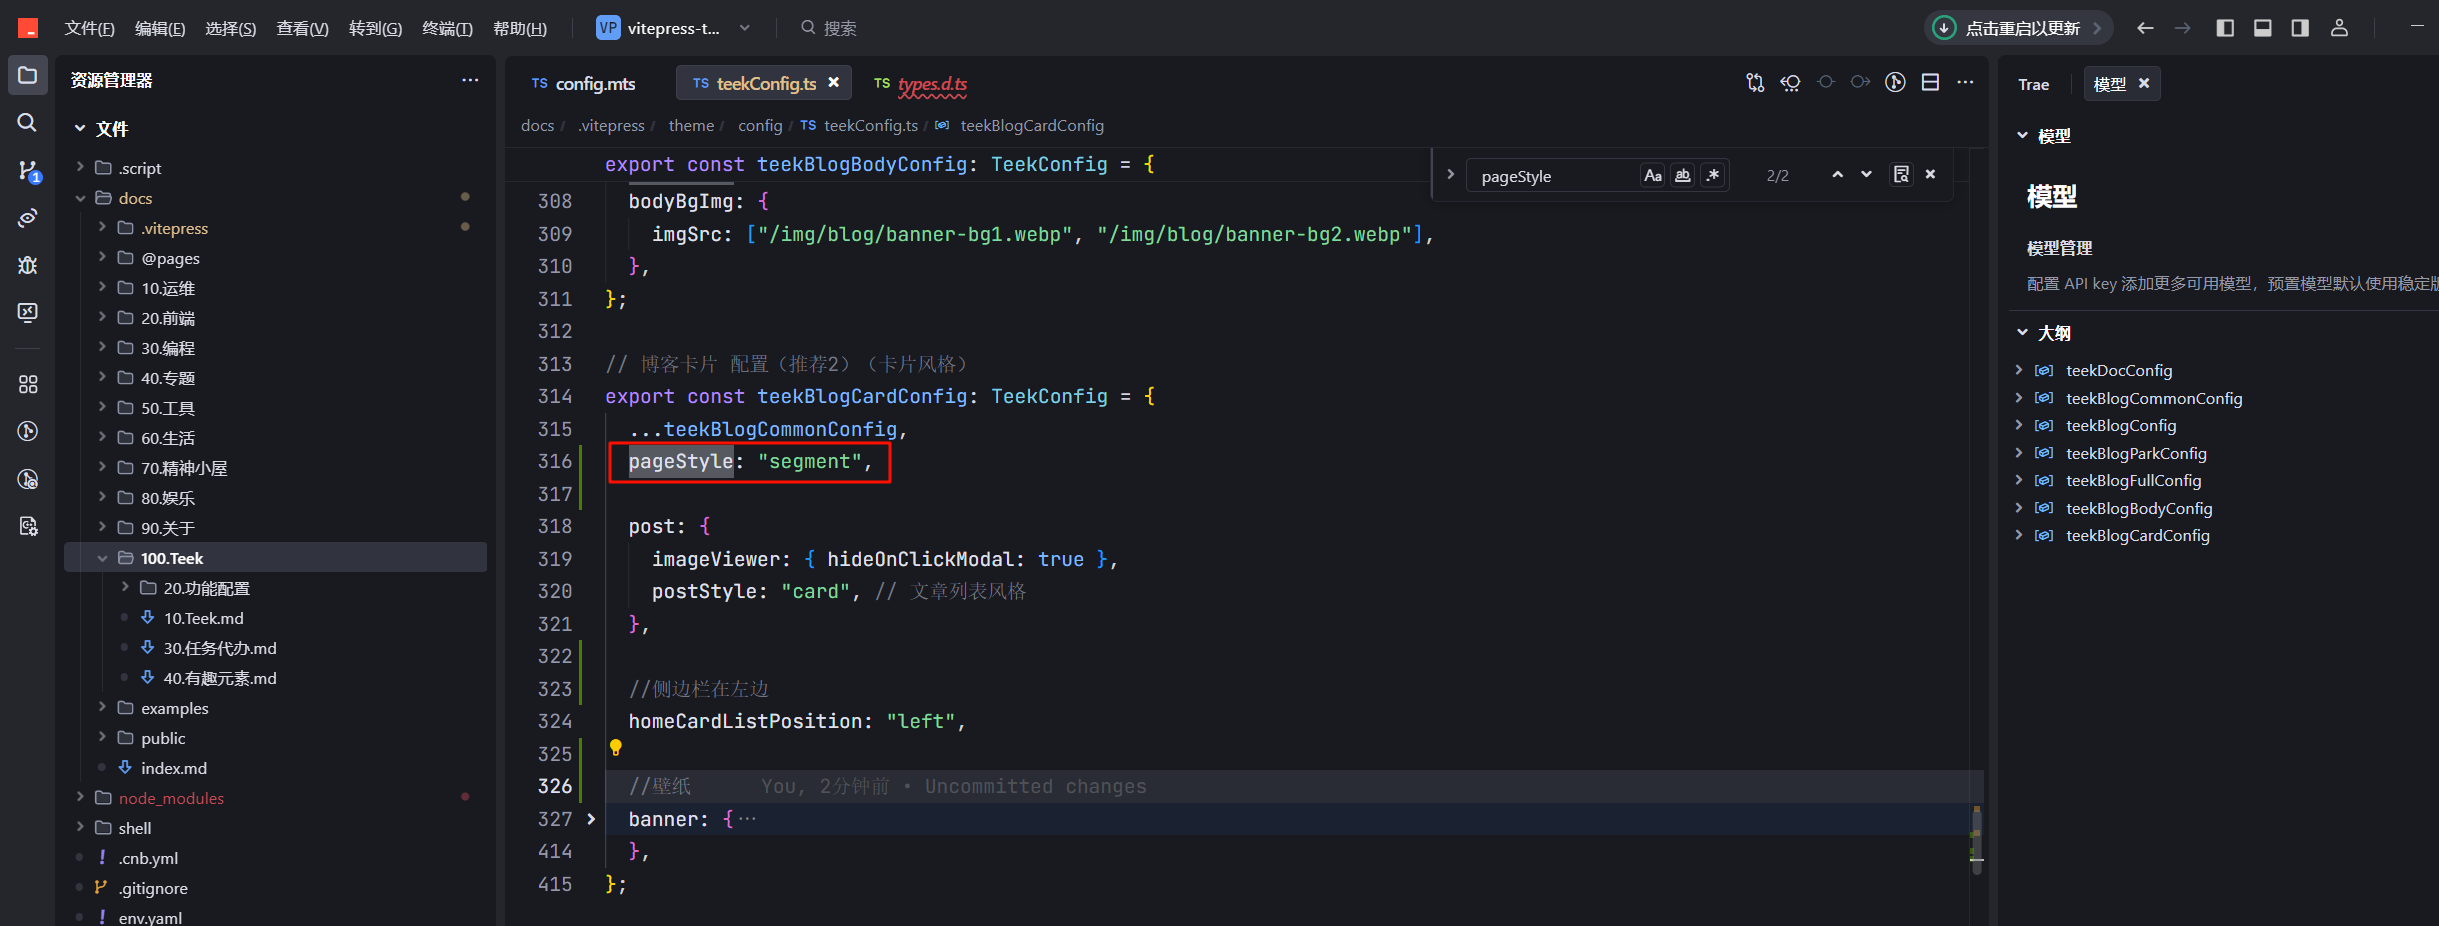Toggle Use Regular Expression in find widget

coord(1713,176)
